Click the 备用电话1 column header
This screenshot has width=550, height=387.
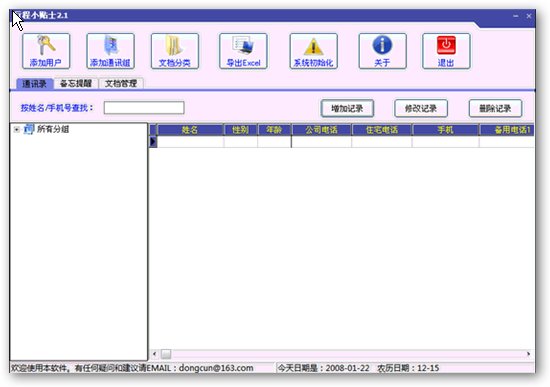pos(507,130)
